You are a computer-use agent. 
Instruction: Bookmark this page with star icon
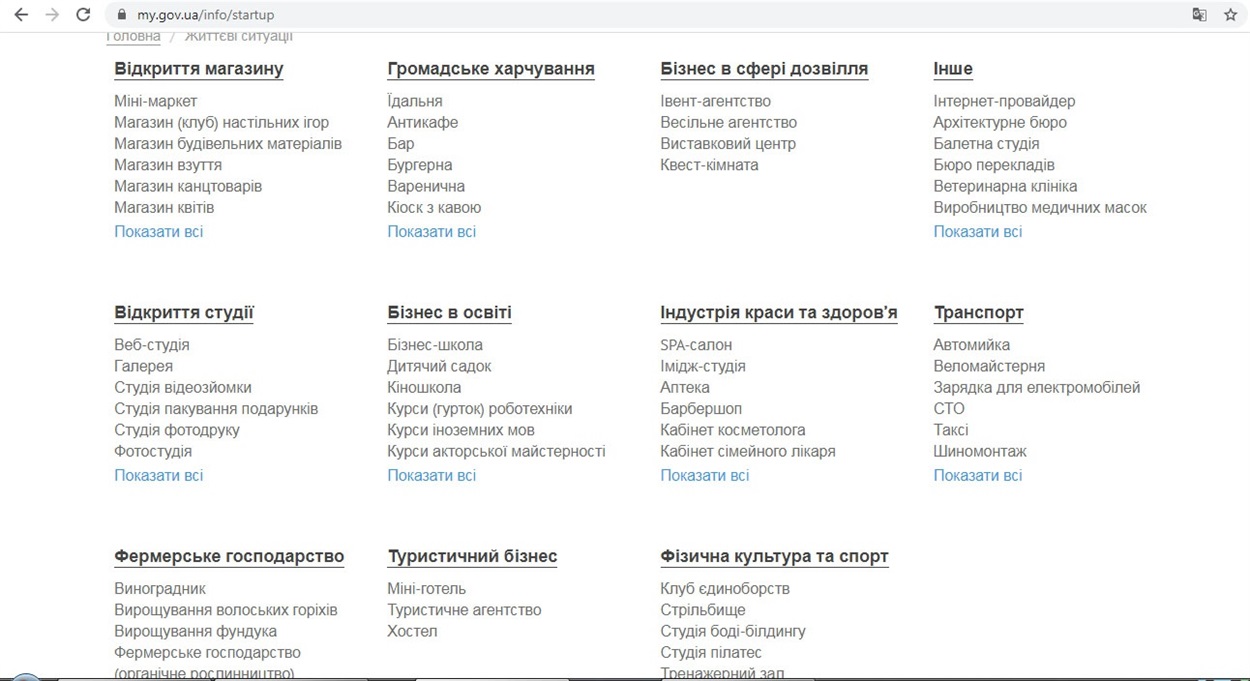point(1231,15)
